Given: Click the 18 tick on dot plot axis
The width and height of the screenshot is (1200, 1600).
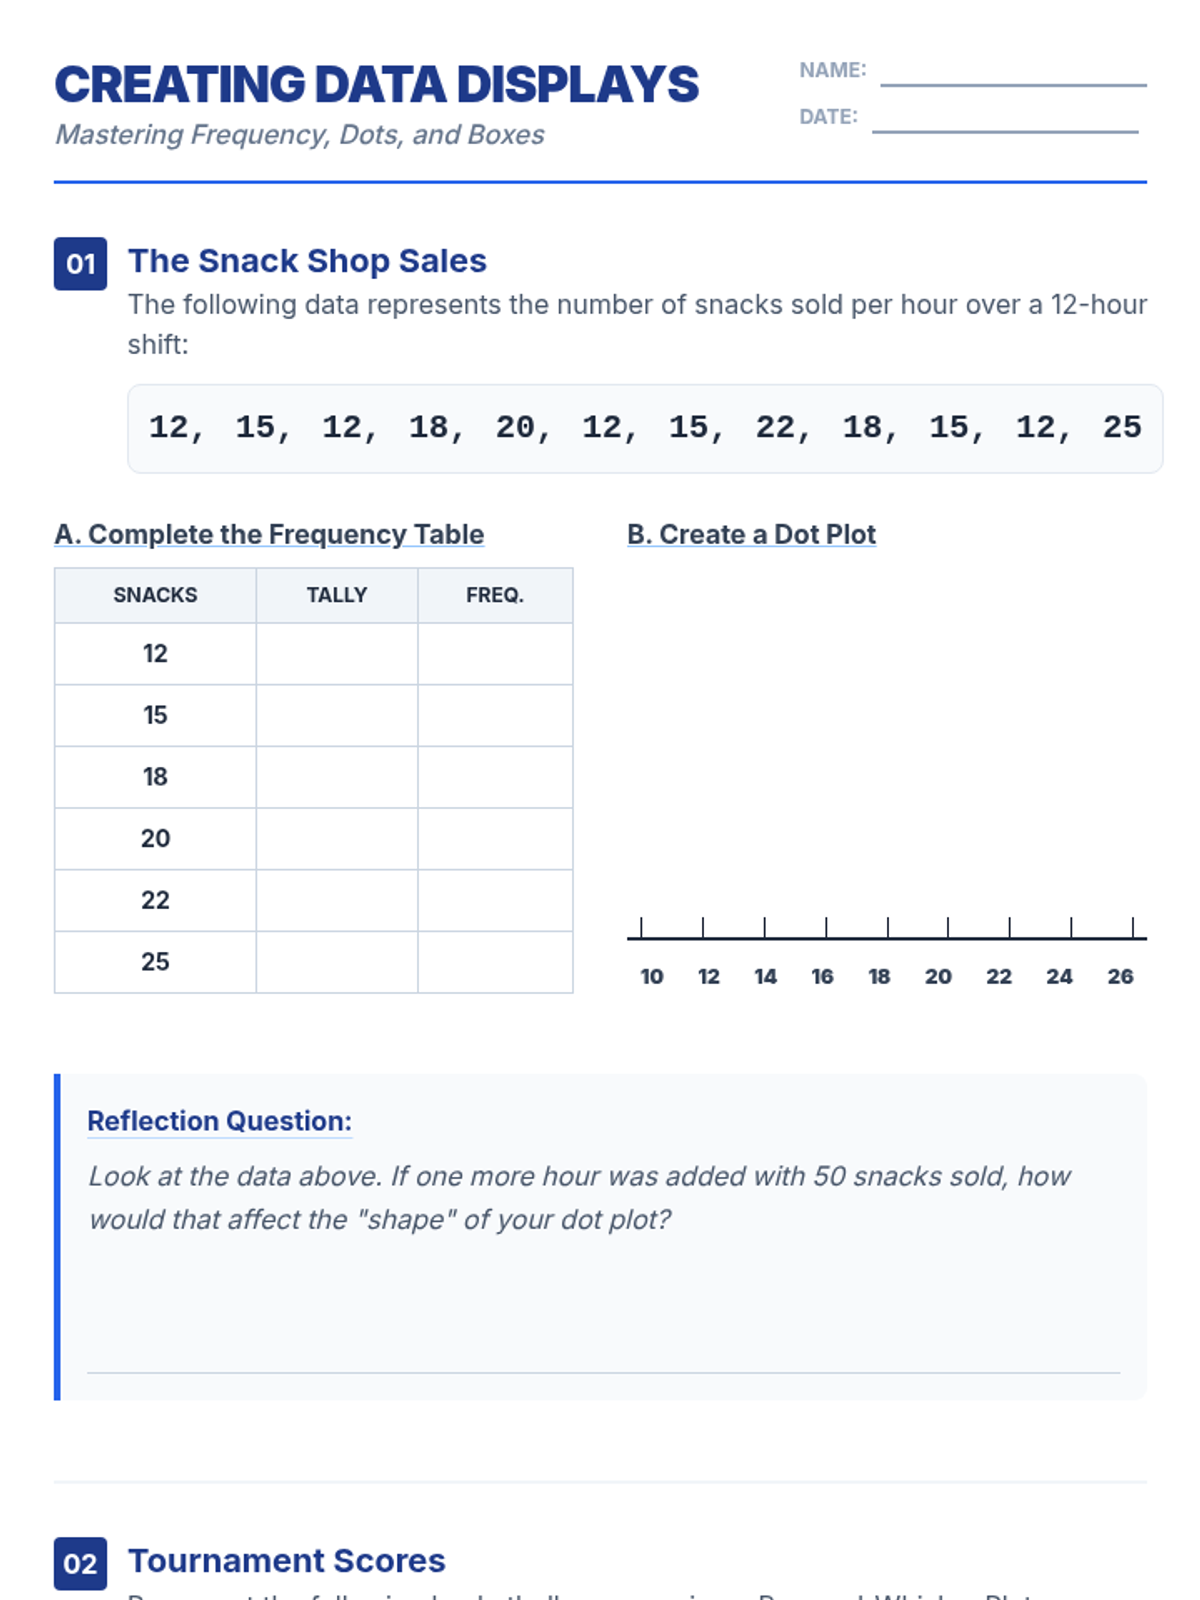Looking at the screenshot, I should [888, 928].
